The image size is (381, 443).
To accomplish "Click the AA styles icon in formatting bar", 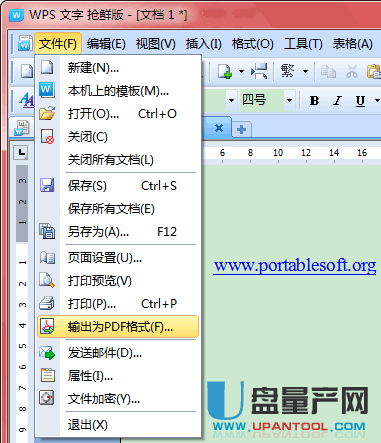I will [26, 99].
